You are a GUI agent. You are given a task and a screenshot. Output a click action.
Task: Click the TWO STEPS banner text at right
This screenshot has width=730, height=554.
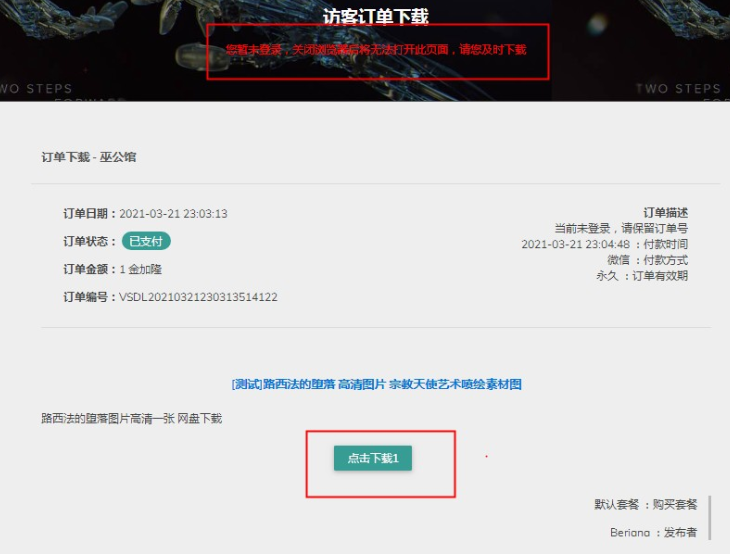click(678, 88)
